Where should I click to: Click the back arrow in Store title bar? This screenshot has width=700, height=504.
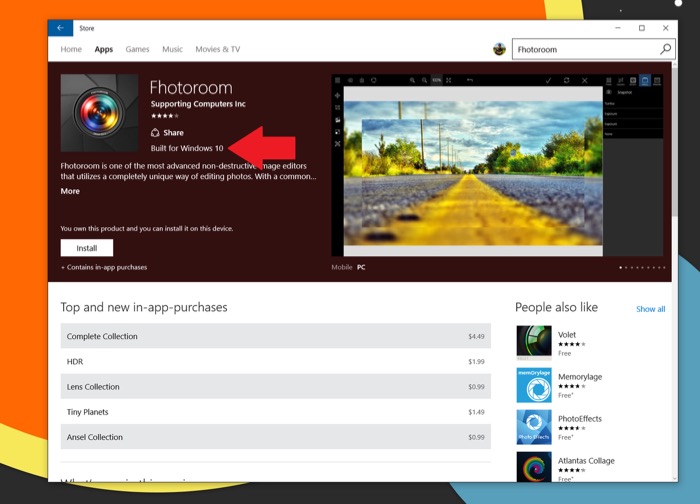(60, 28)
